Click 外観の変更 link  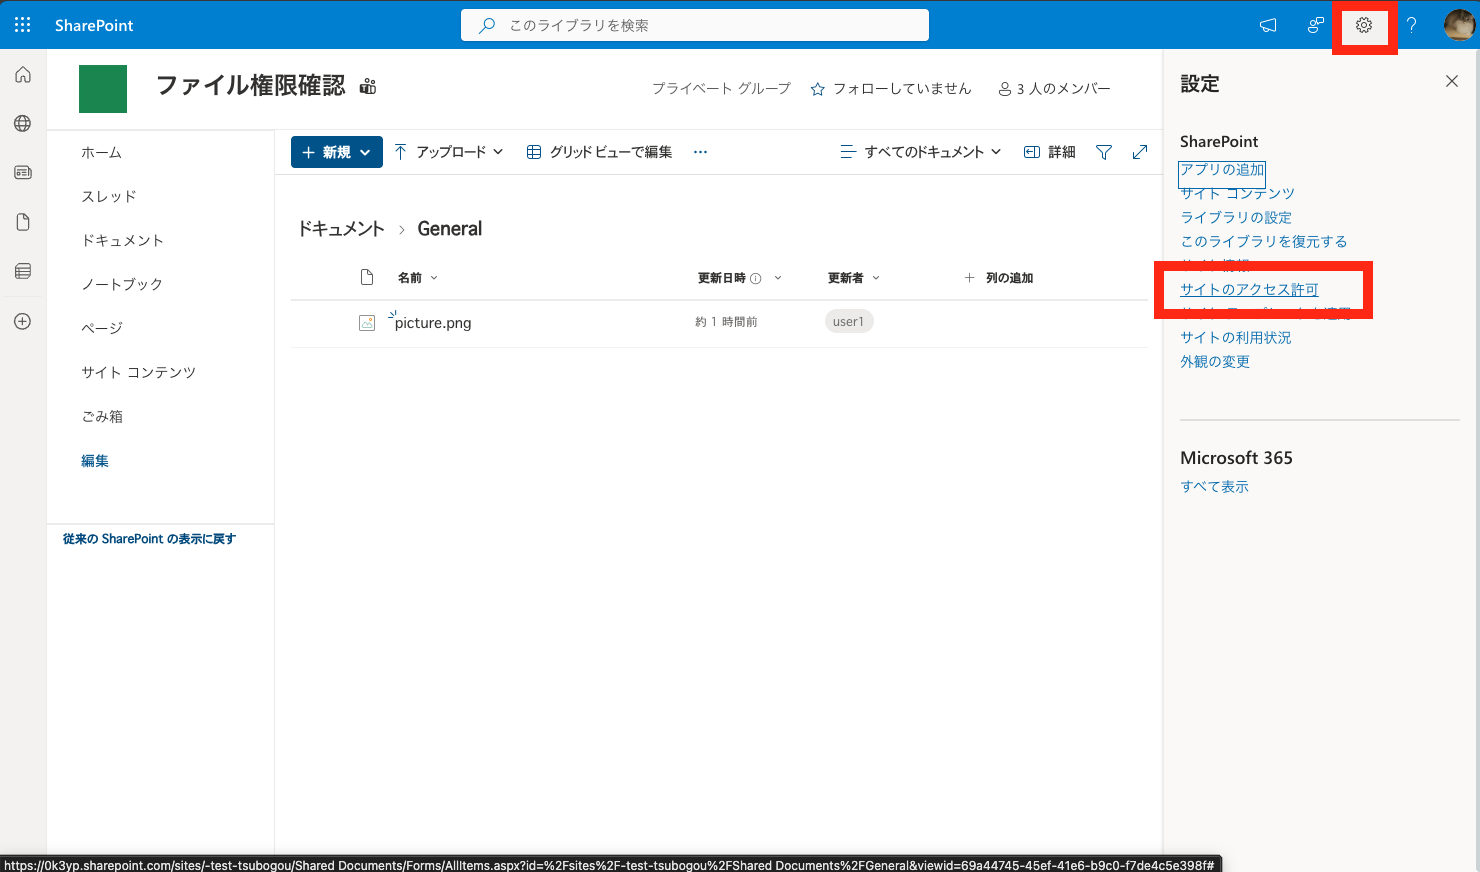click(x=1215, y=361)
